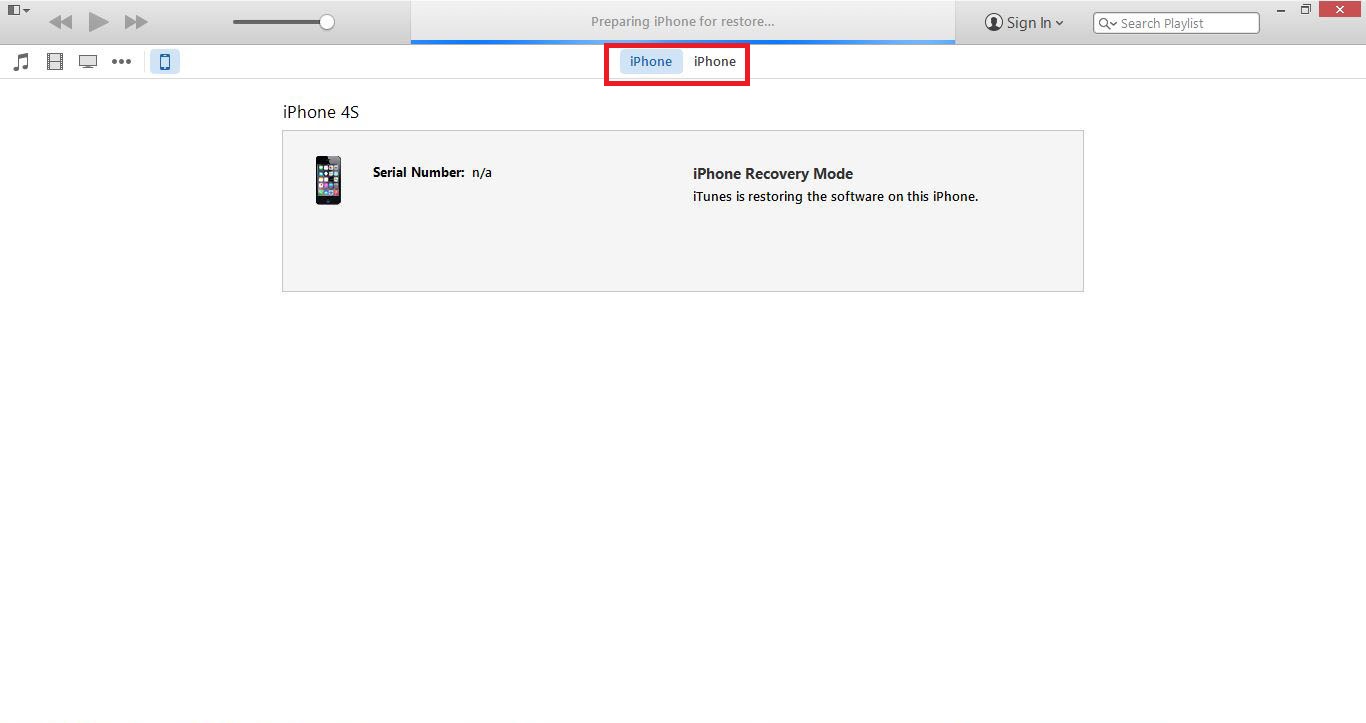Open the Movies library icon
This screenshot has width=1366, height=723.
click(x=55, y=62)
